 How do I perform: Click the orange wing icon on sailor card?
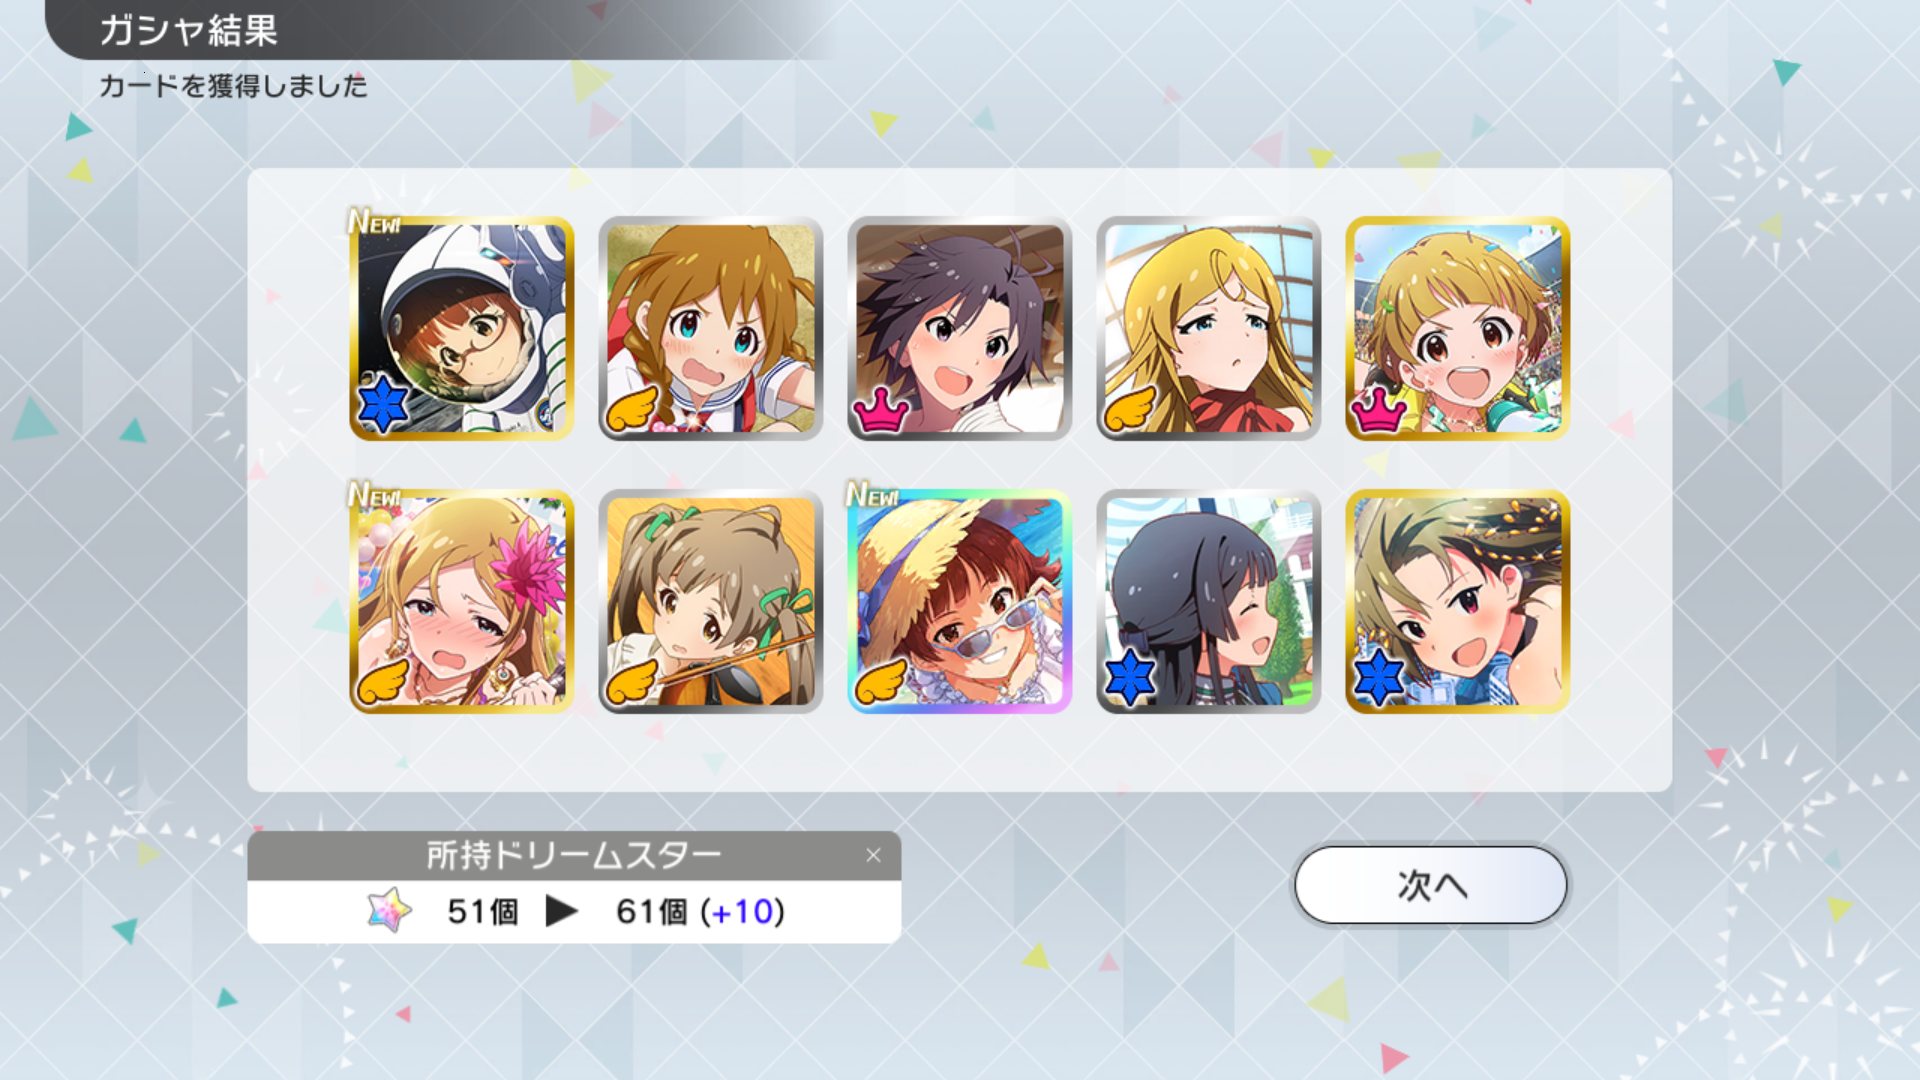coord(632,408)
